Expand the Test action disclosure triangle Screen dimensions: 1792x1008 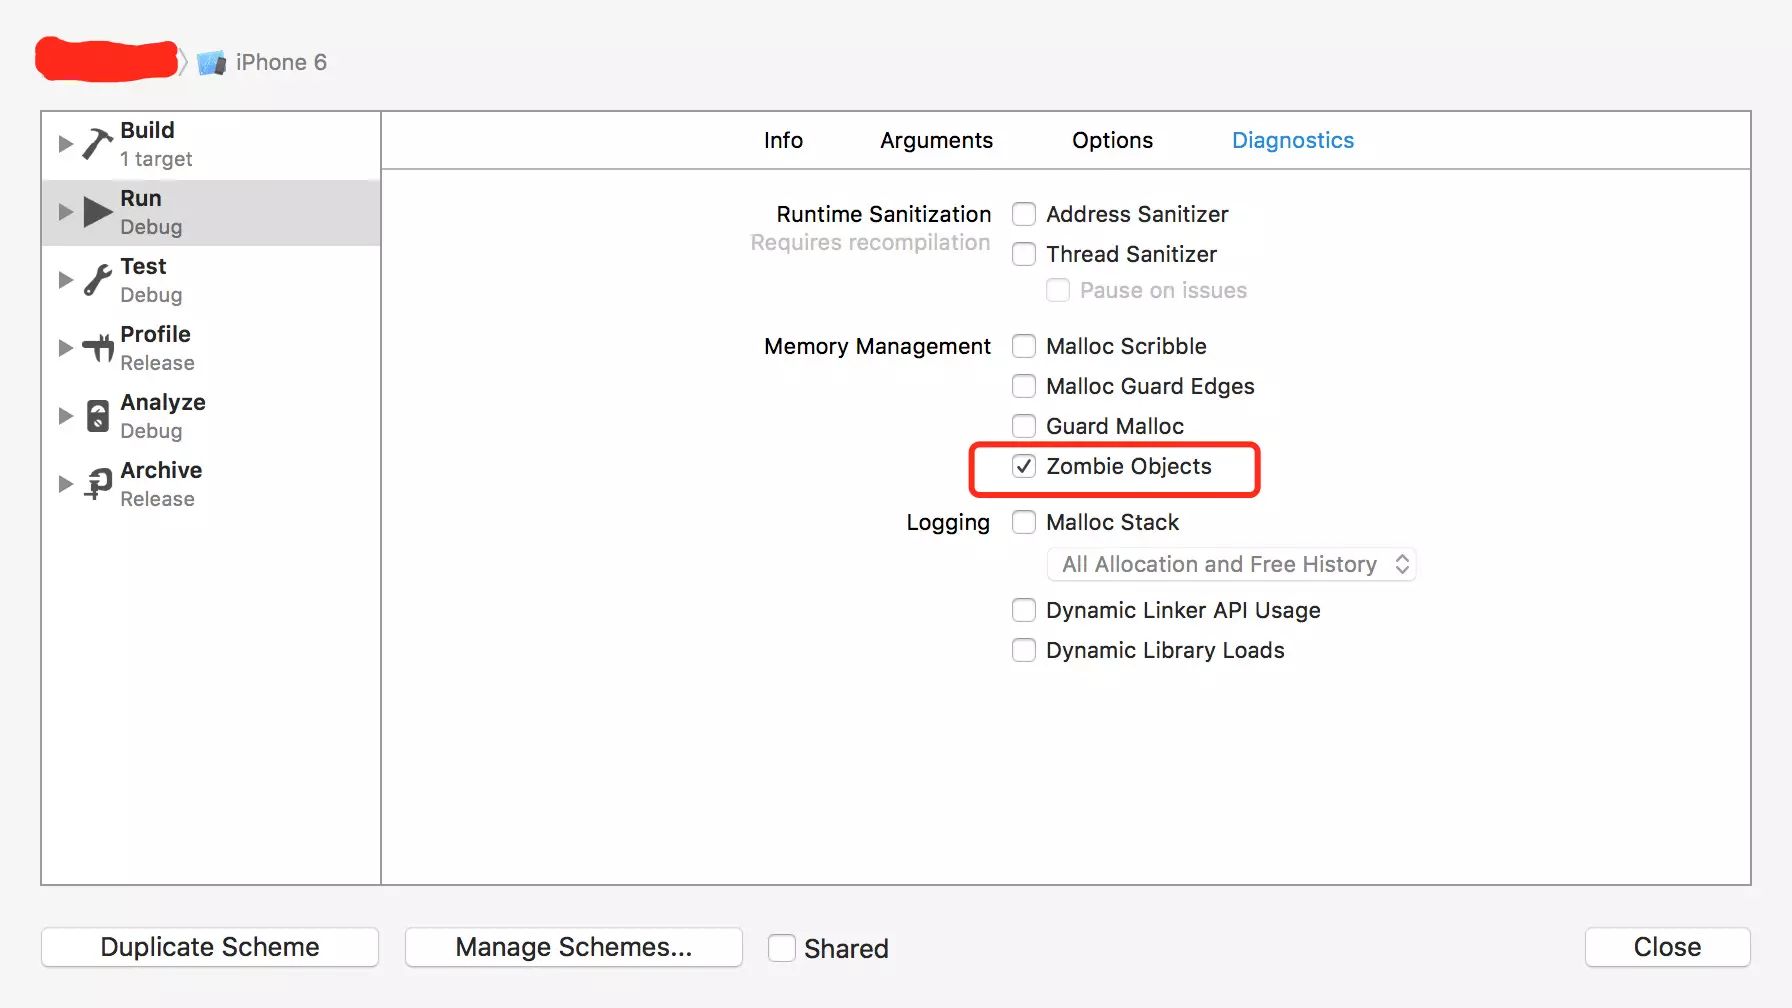pos(65,280)
